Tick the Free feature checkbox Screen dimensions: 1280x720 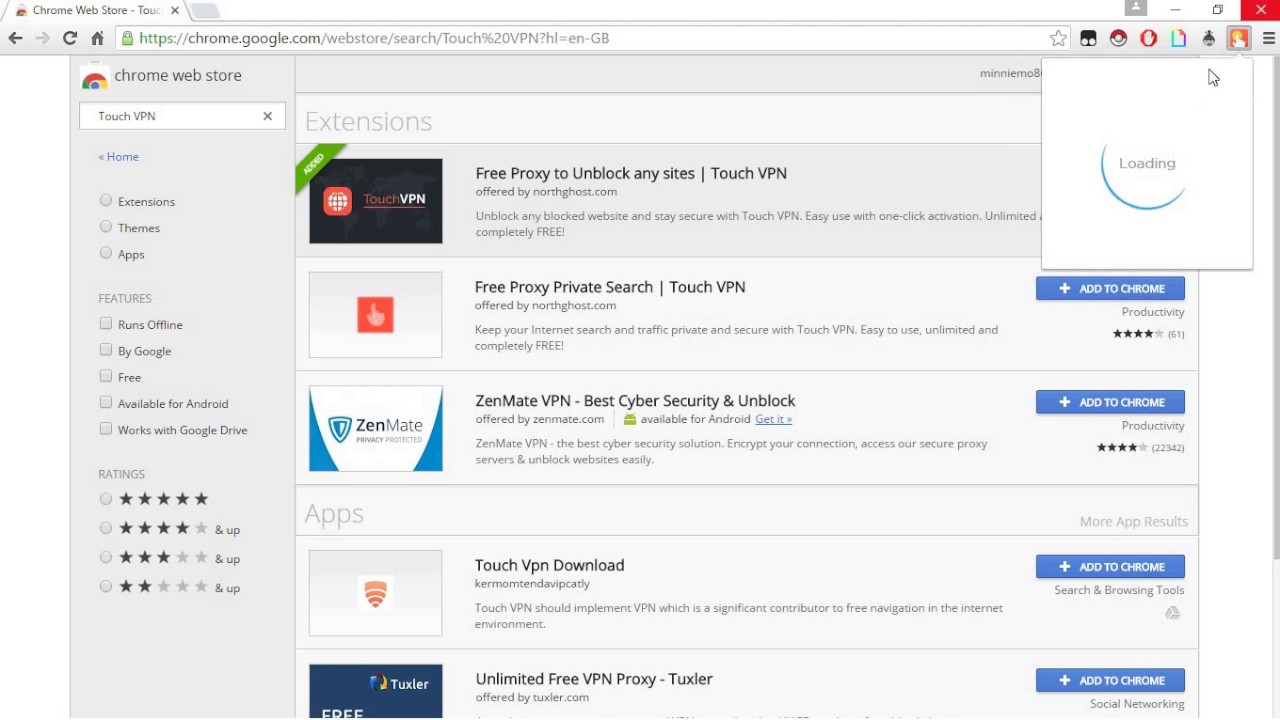[x=106, y=376]
